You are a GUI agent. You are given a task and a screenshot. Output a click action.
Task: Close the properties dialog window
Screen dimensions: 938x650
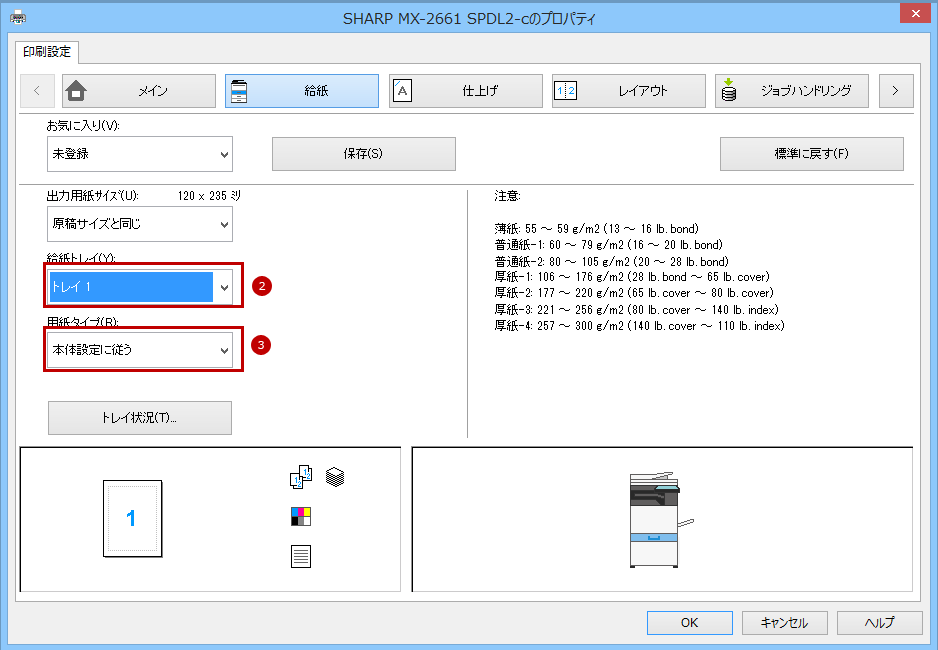pos(915,13)
